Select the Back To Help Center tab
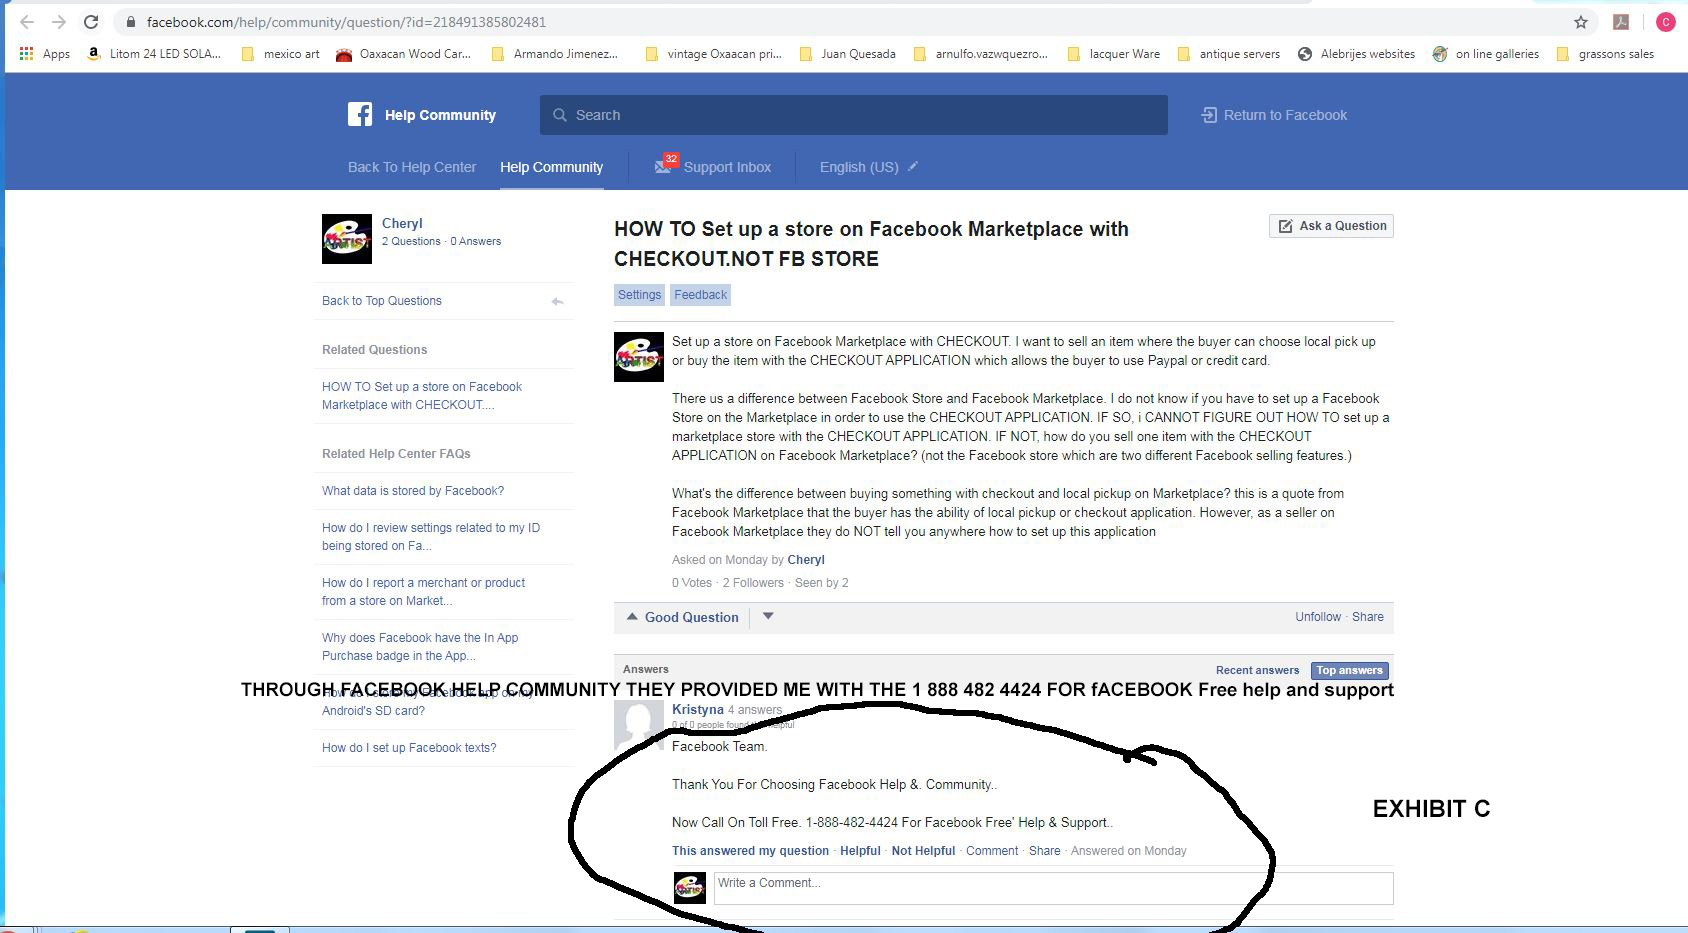 tap(412, 167)
